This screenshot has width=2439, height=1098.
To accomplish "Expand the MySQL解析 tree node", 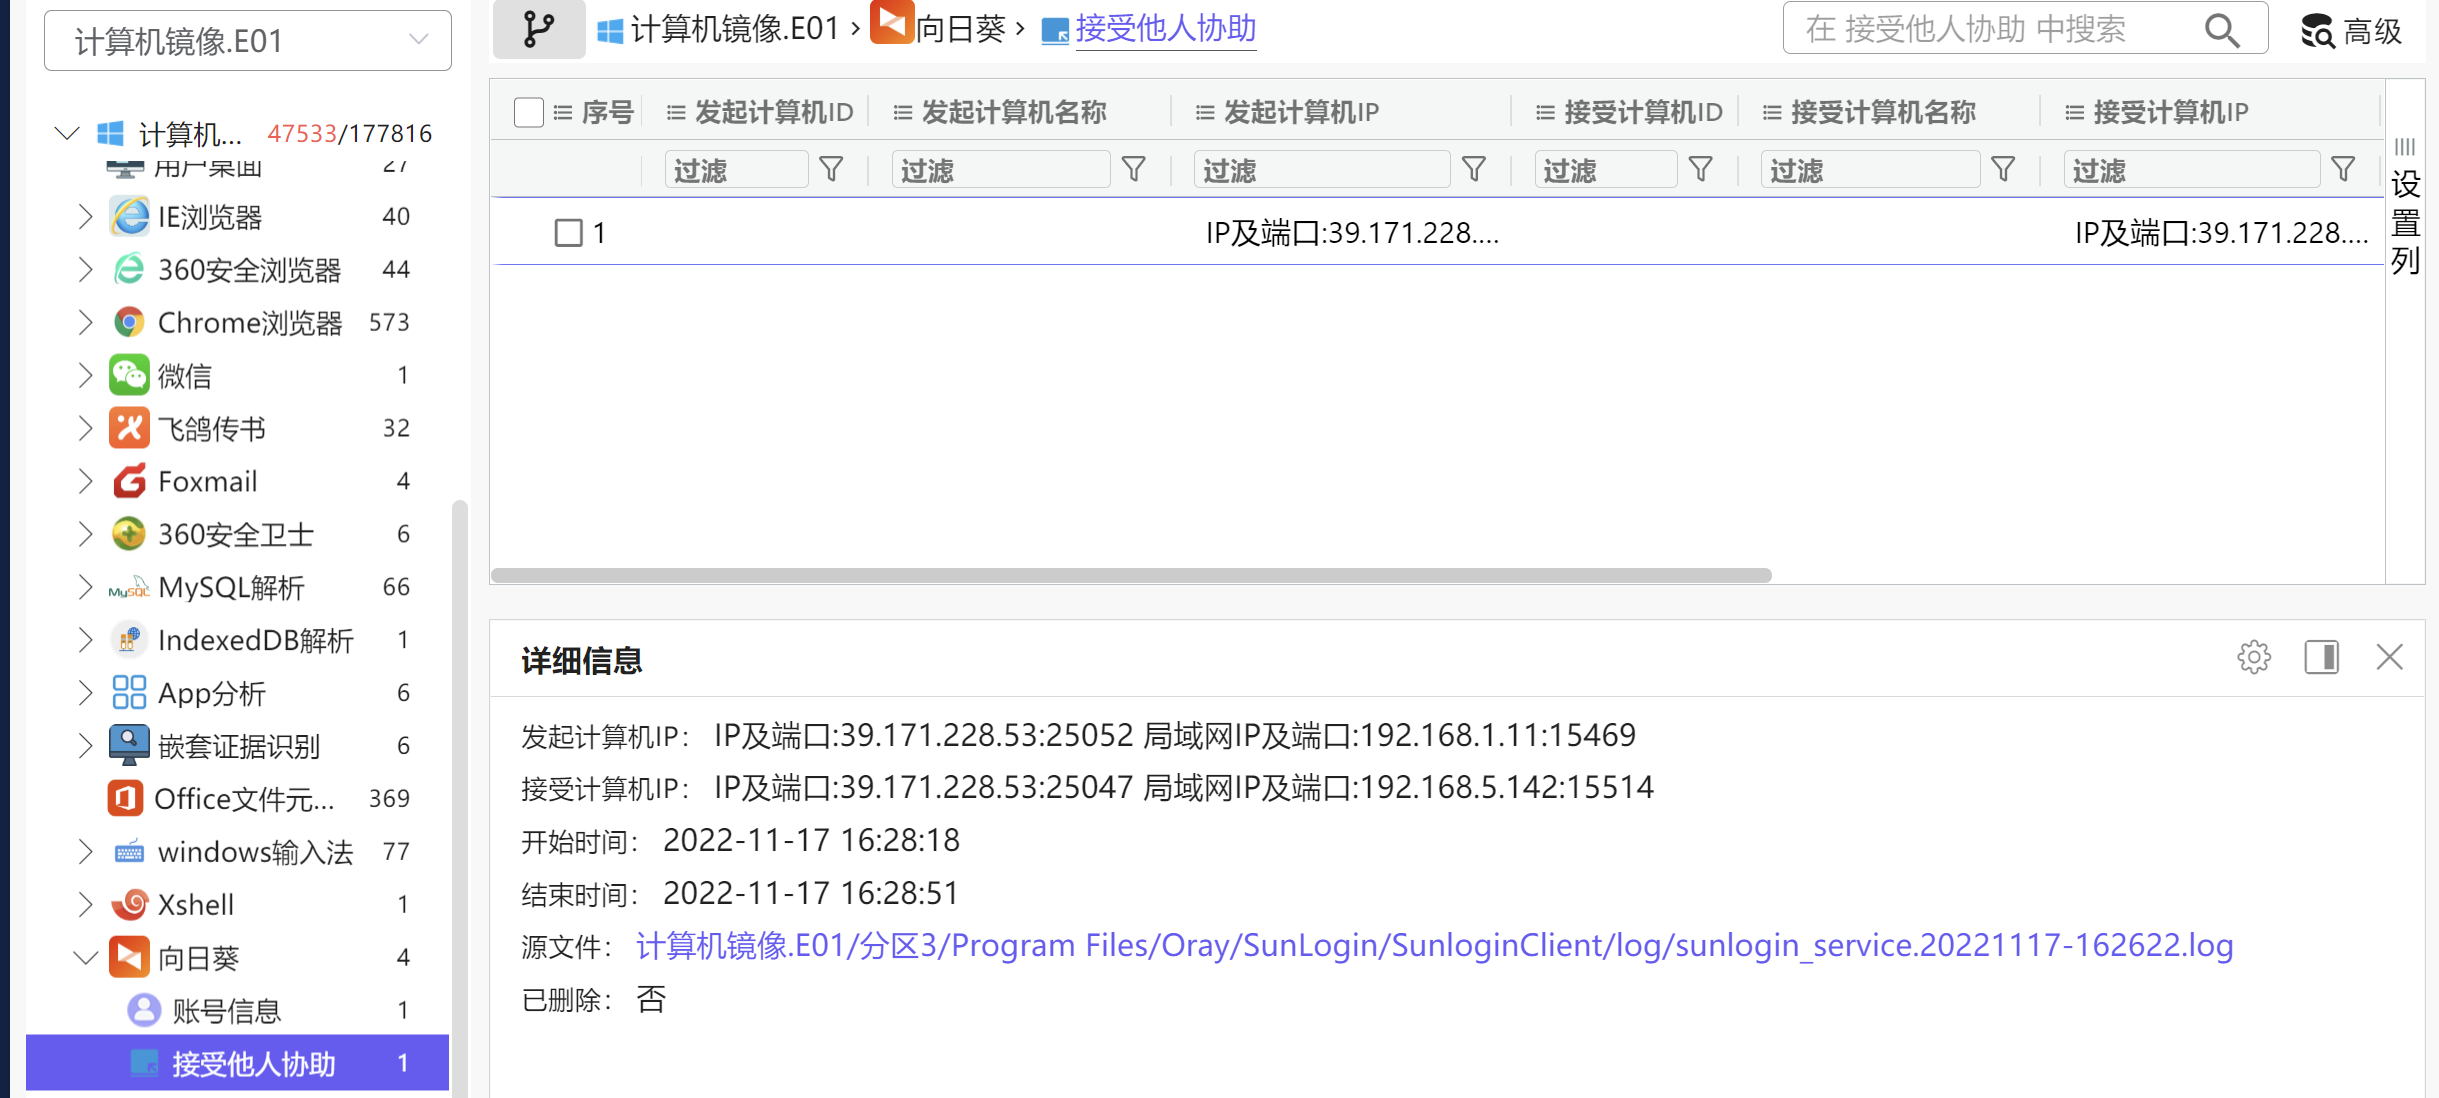I will pyautogui.click(x=85, y=587).
